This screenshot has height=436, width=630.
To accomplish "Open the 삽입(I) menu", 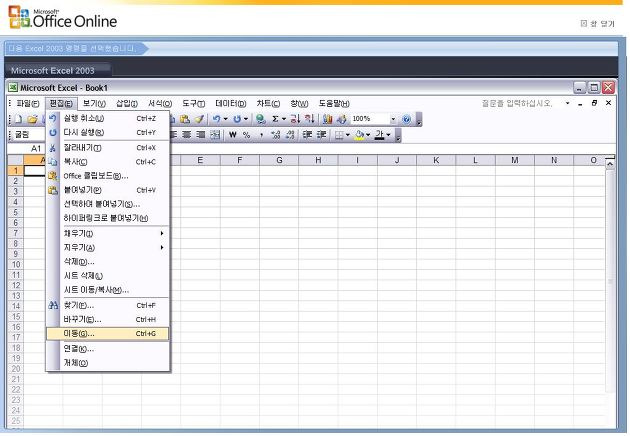I will click(x=127, y=104).
